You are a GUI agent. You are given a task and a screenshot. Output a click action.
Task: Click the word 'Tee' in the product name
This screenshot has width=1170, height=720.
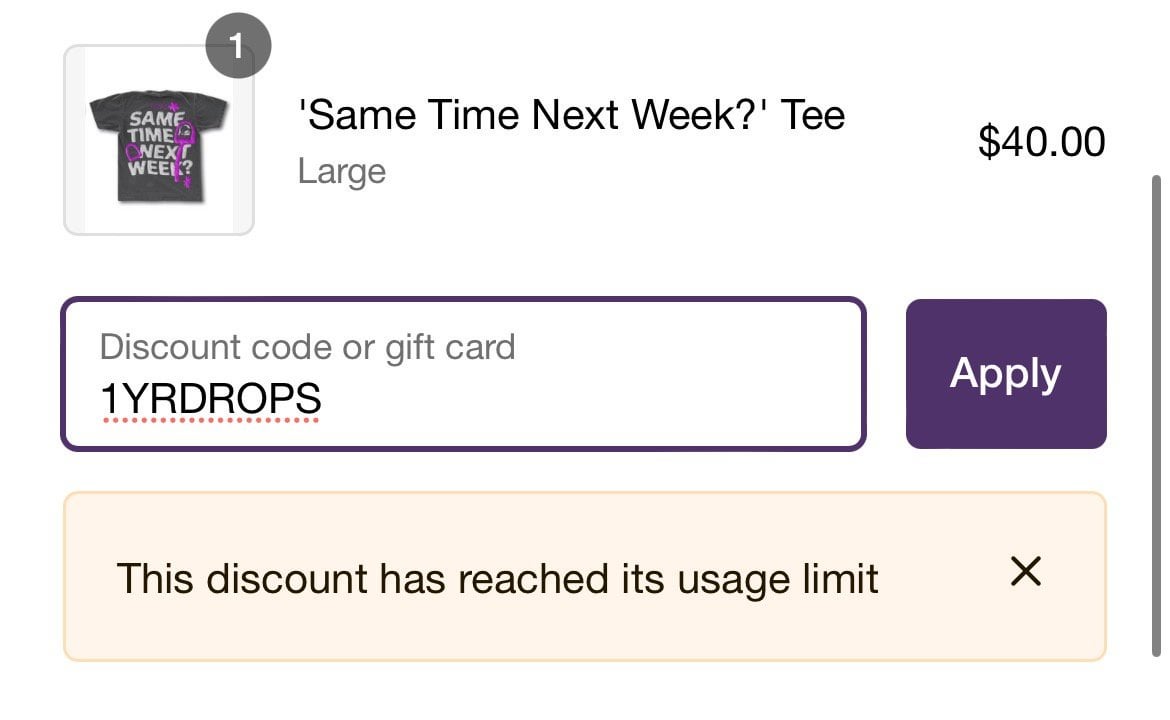[x=812, y=116]
